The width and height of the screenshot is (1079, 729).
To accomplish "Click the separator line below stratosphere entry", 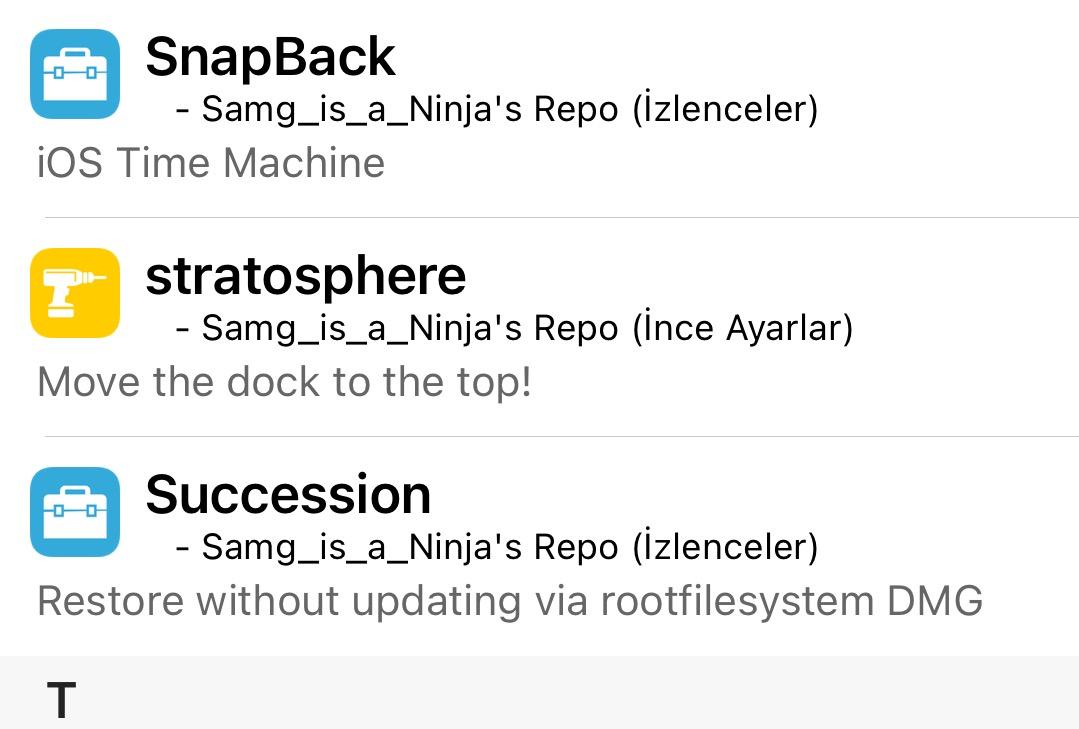I will (x=560, y=437).
